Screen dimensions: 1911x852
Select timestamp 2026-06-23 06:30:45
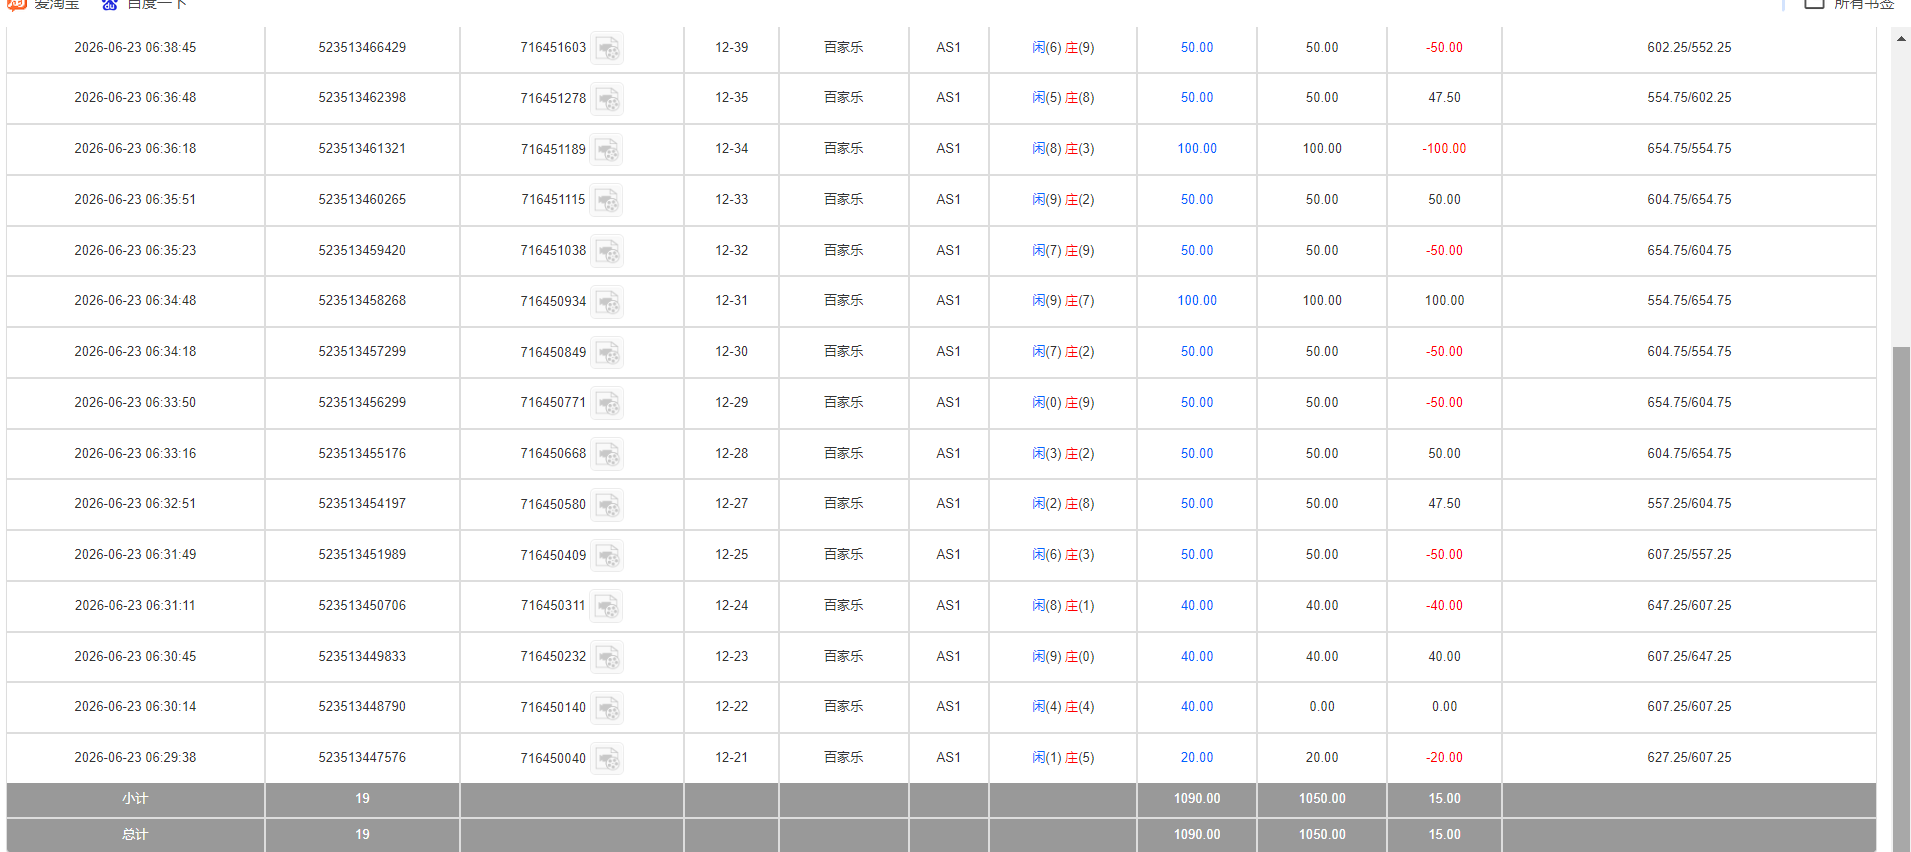135,657
